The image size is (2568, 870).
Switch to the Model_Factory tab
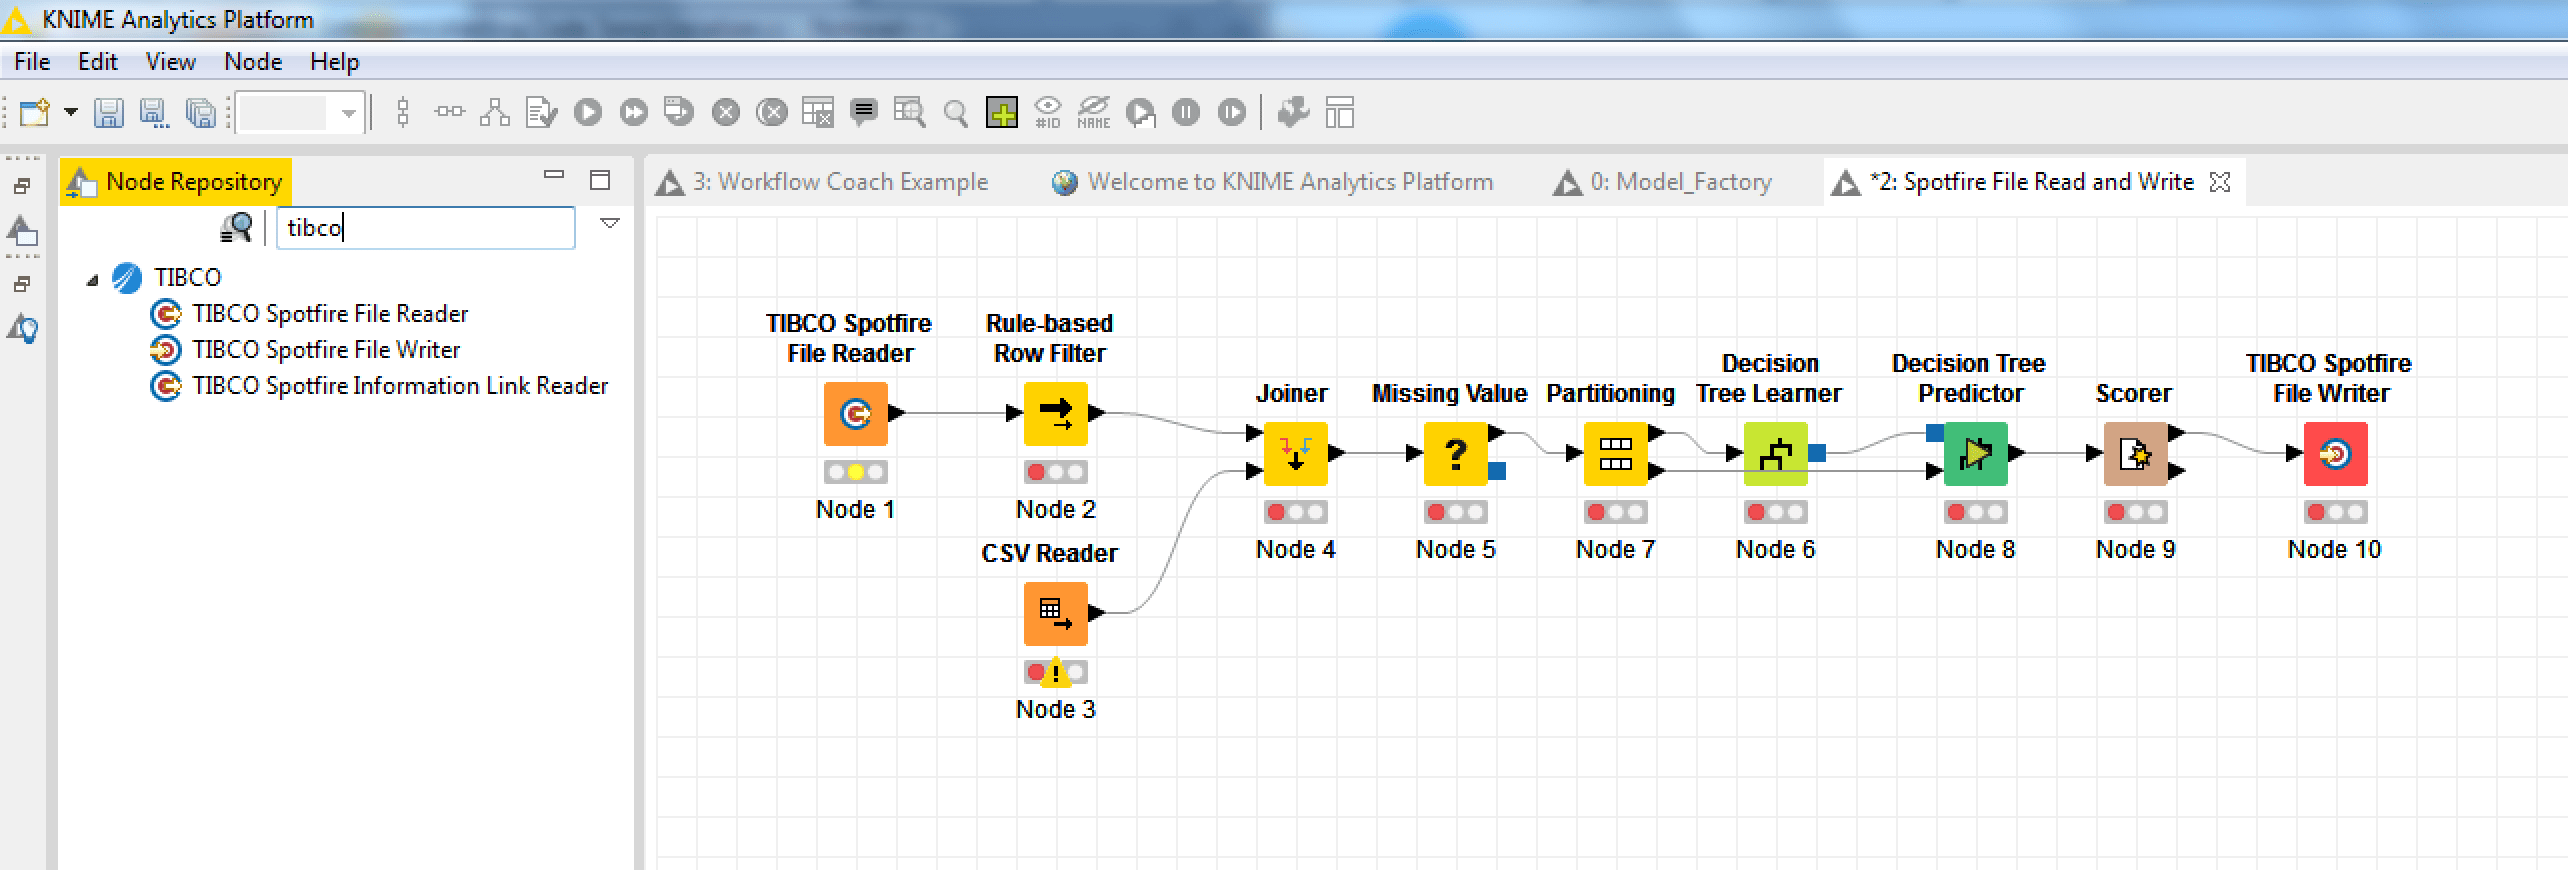(1680, 182)
